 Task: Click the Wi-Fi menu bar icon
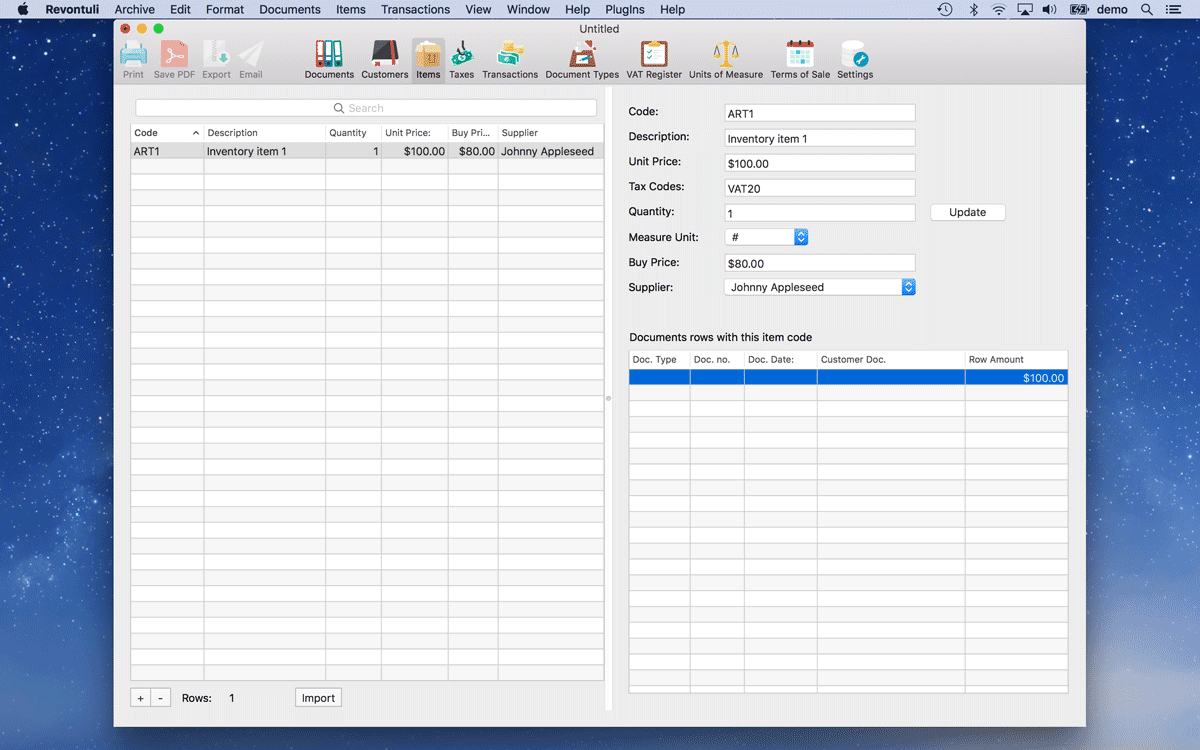coord(999,9)
